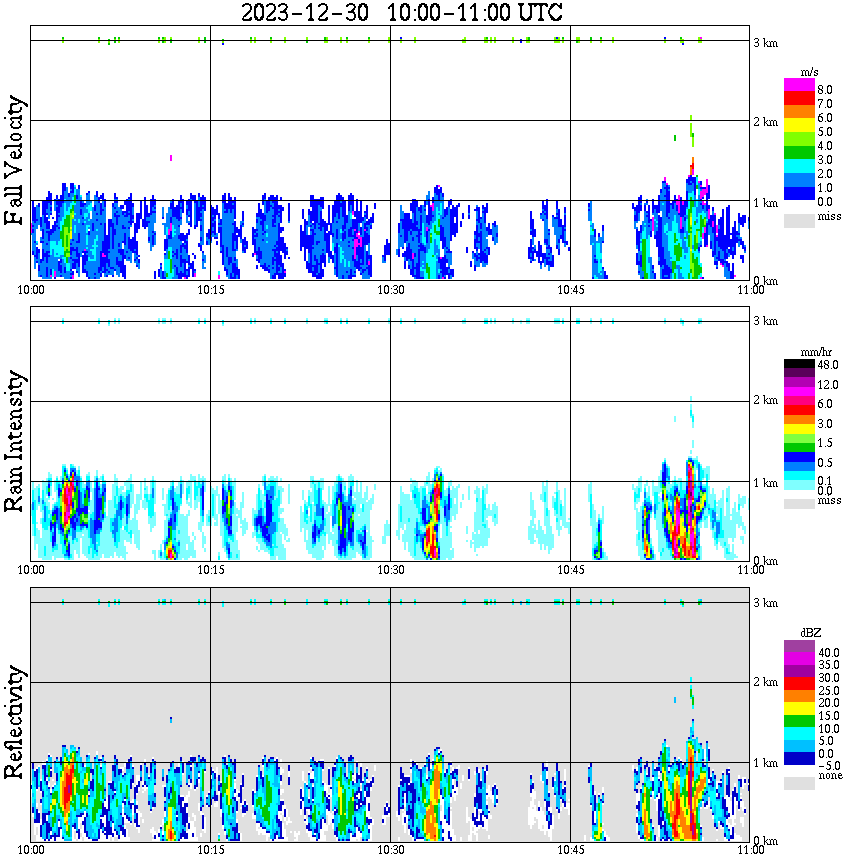Click the 'Fall Velocity' axis label
The image size is (850, 868).
tap(14, 160)
